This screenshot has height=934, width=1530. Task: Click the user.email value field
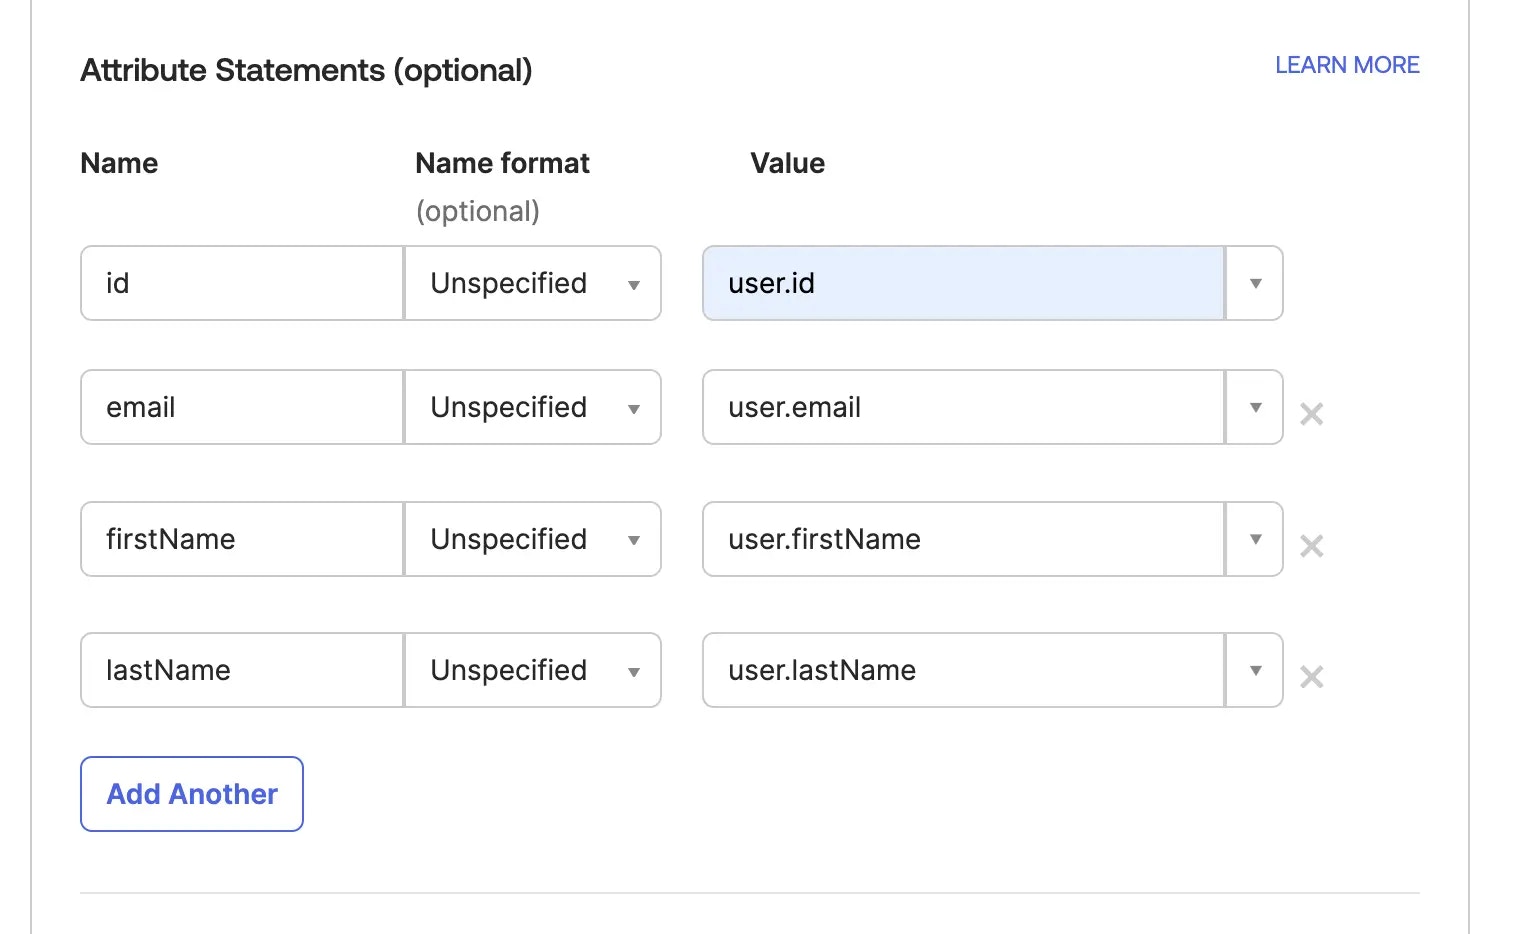coord(964,407)
